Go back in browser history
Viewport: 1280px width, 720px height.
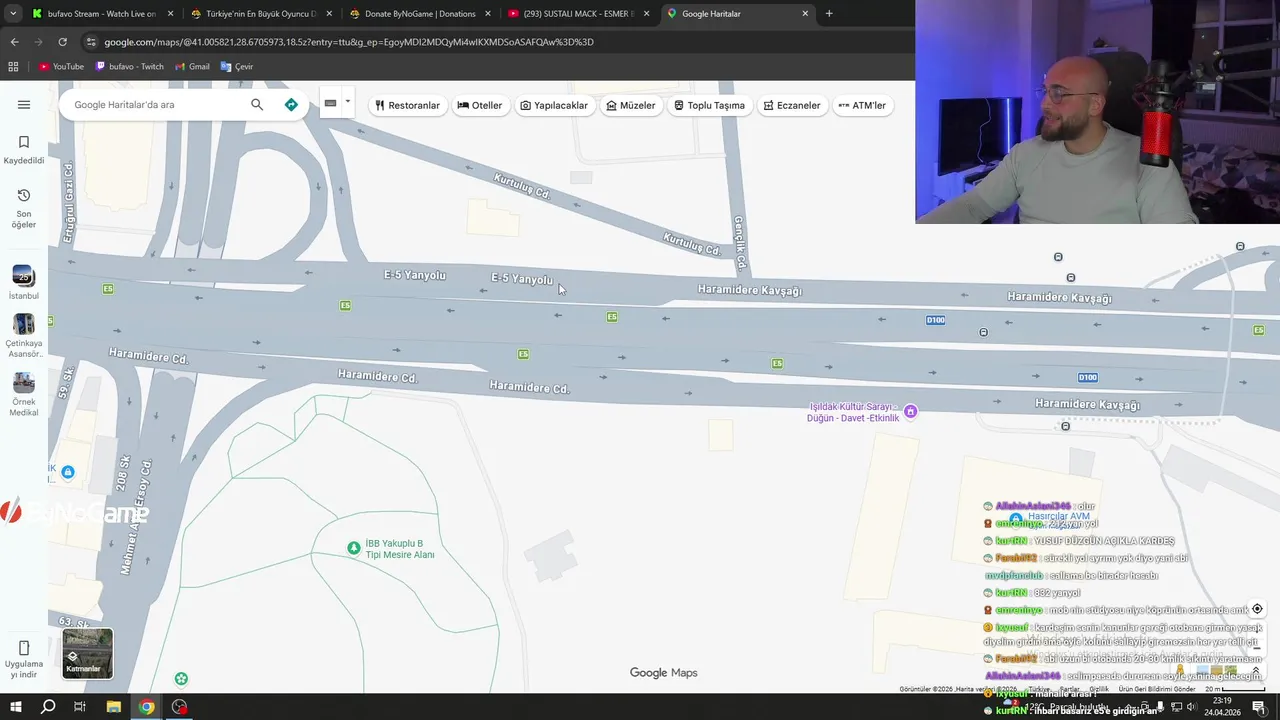14,42
